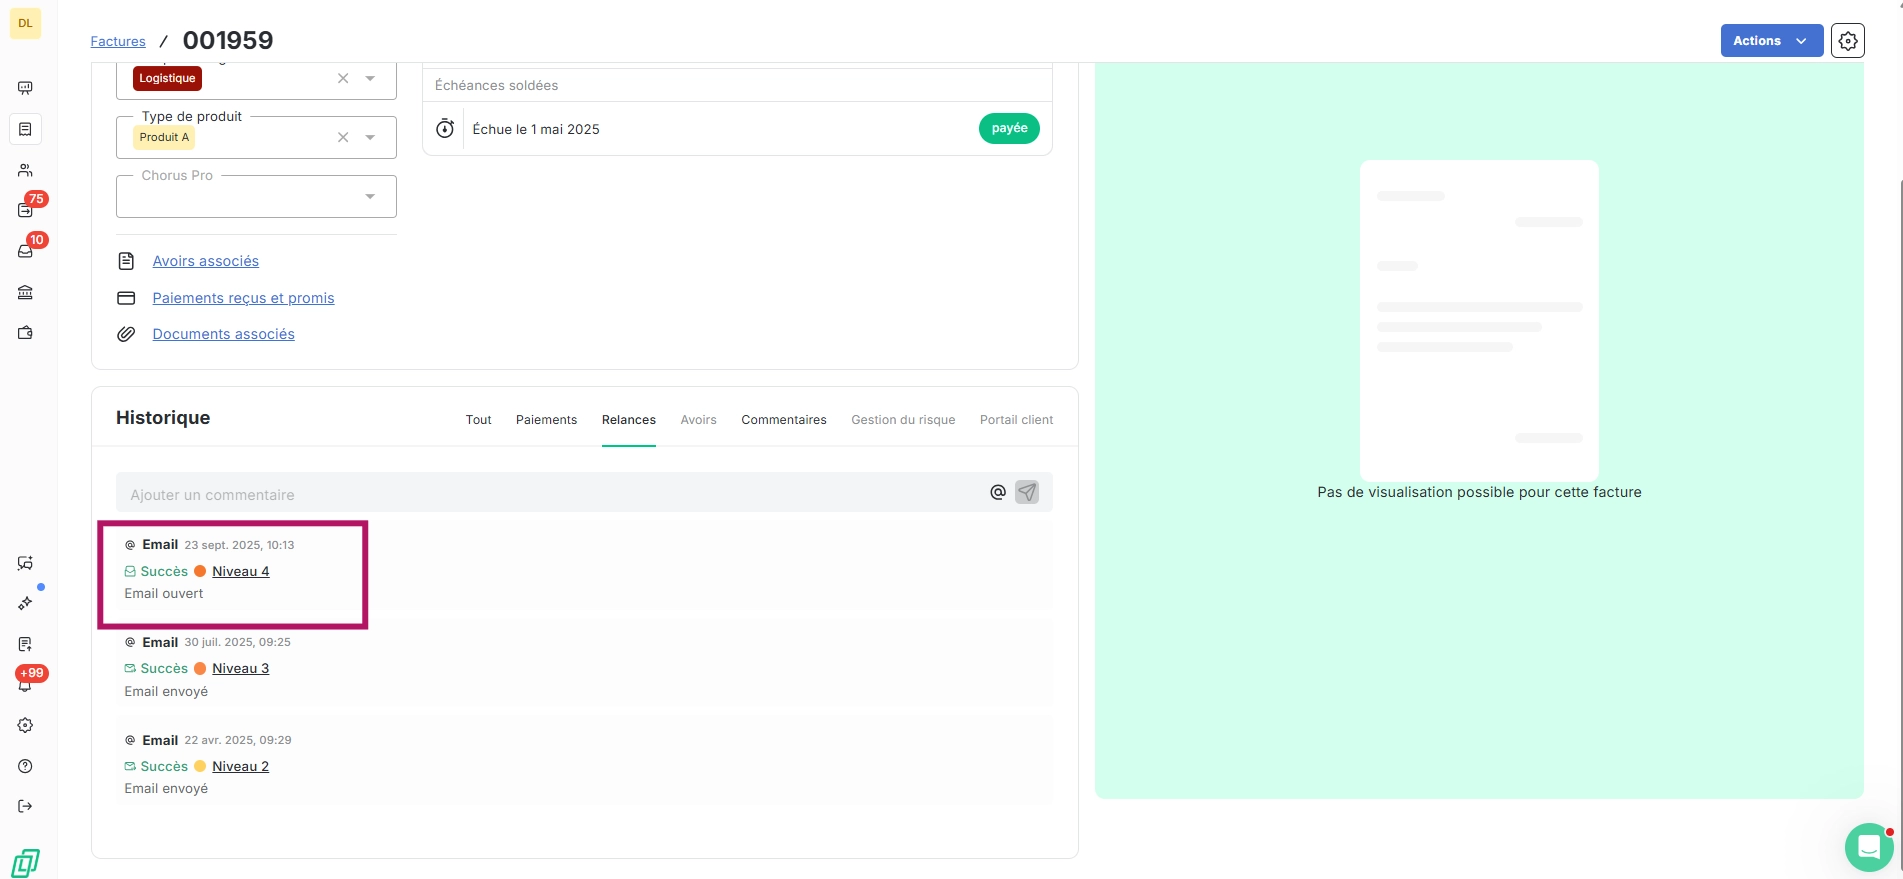Screen dimensions: 1903x879
Task: Open the Niveau 3 reminder link
Action: coord(241,668)
